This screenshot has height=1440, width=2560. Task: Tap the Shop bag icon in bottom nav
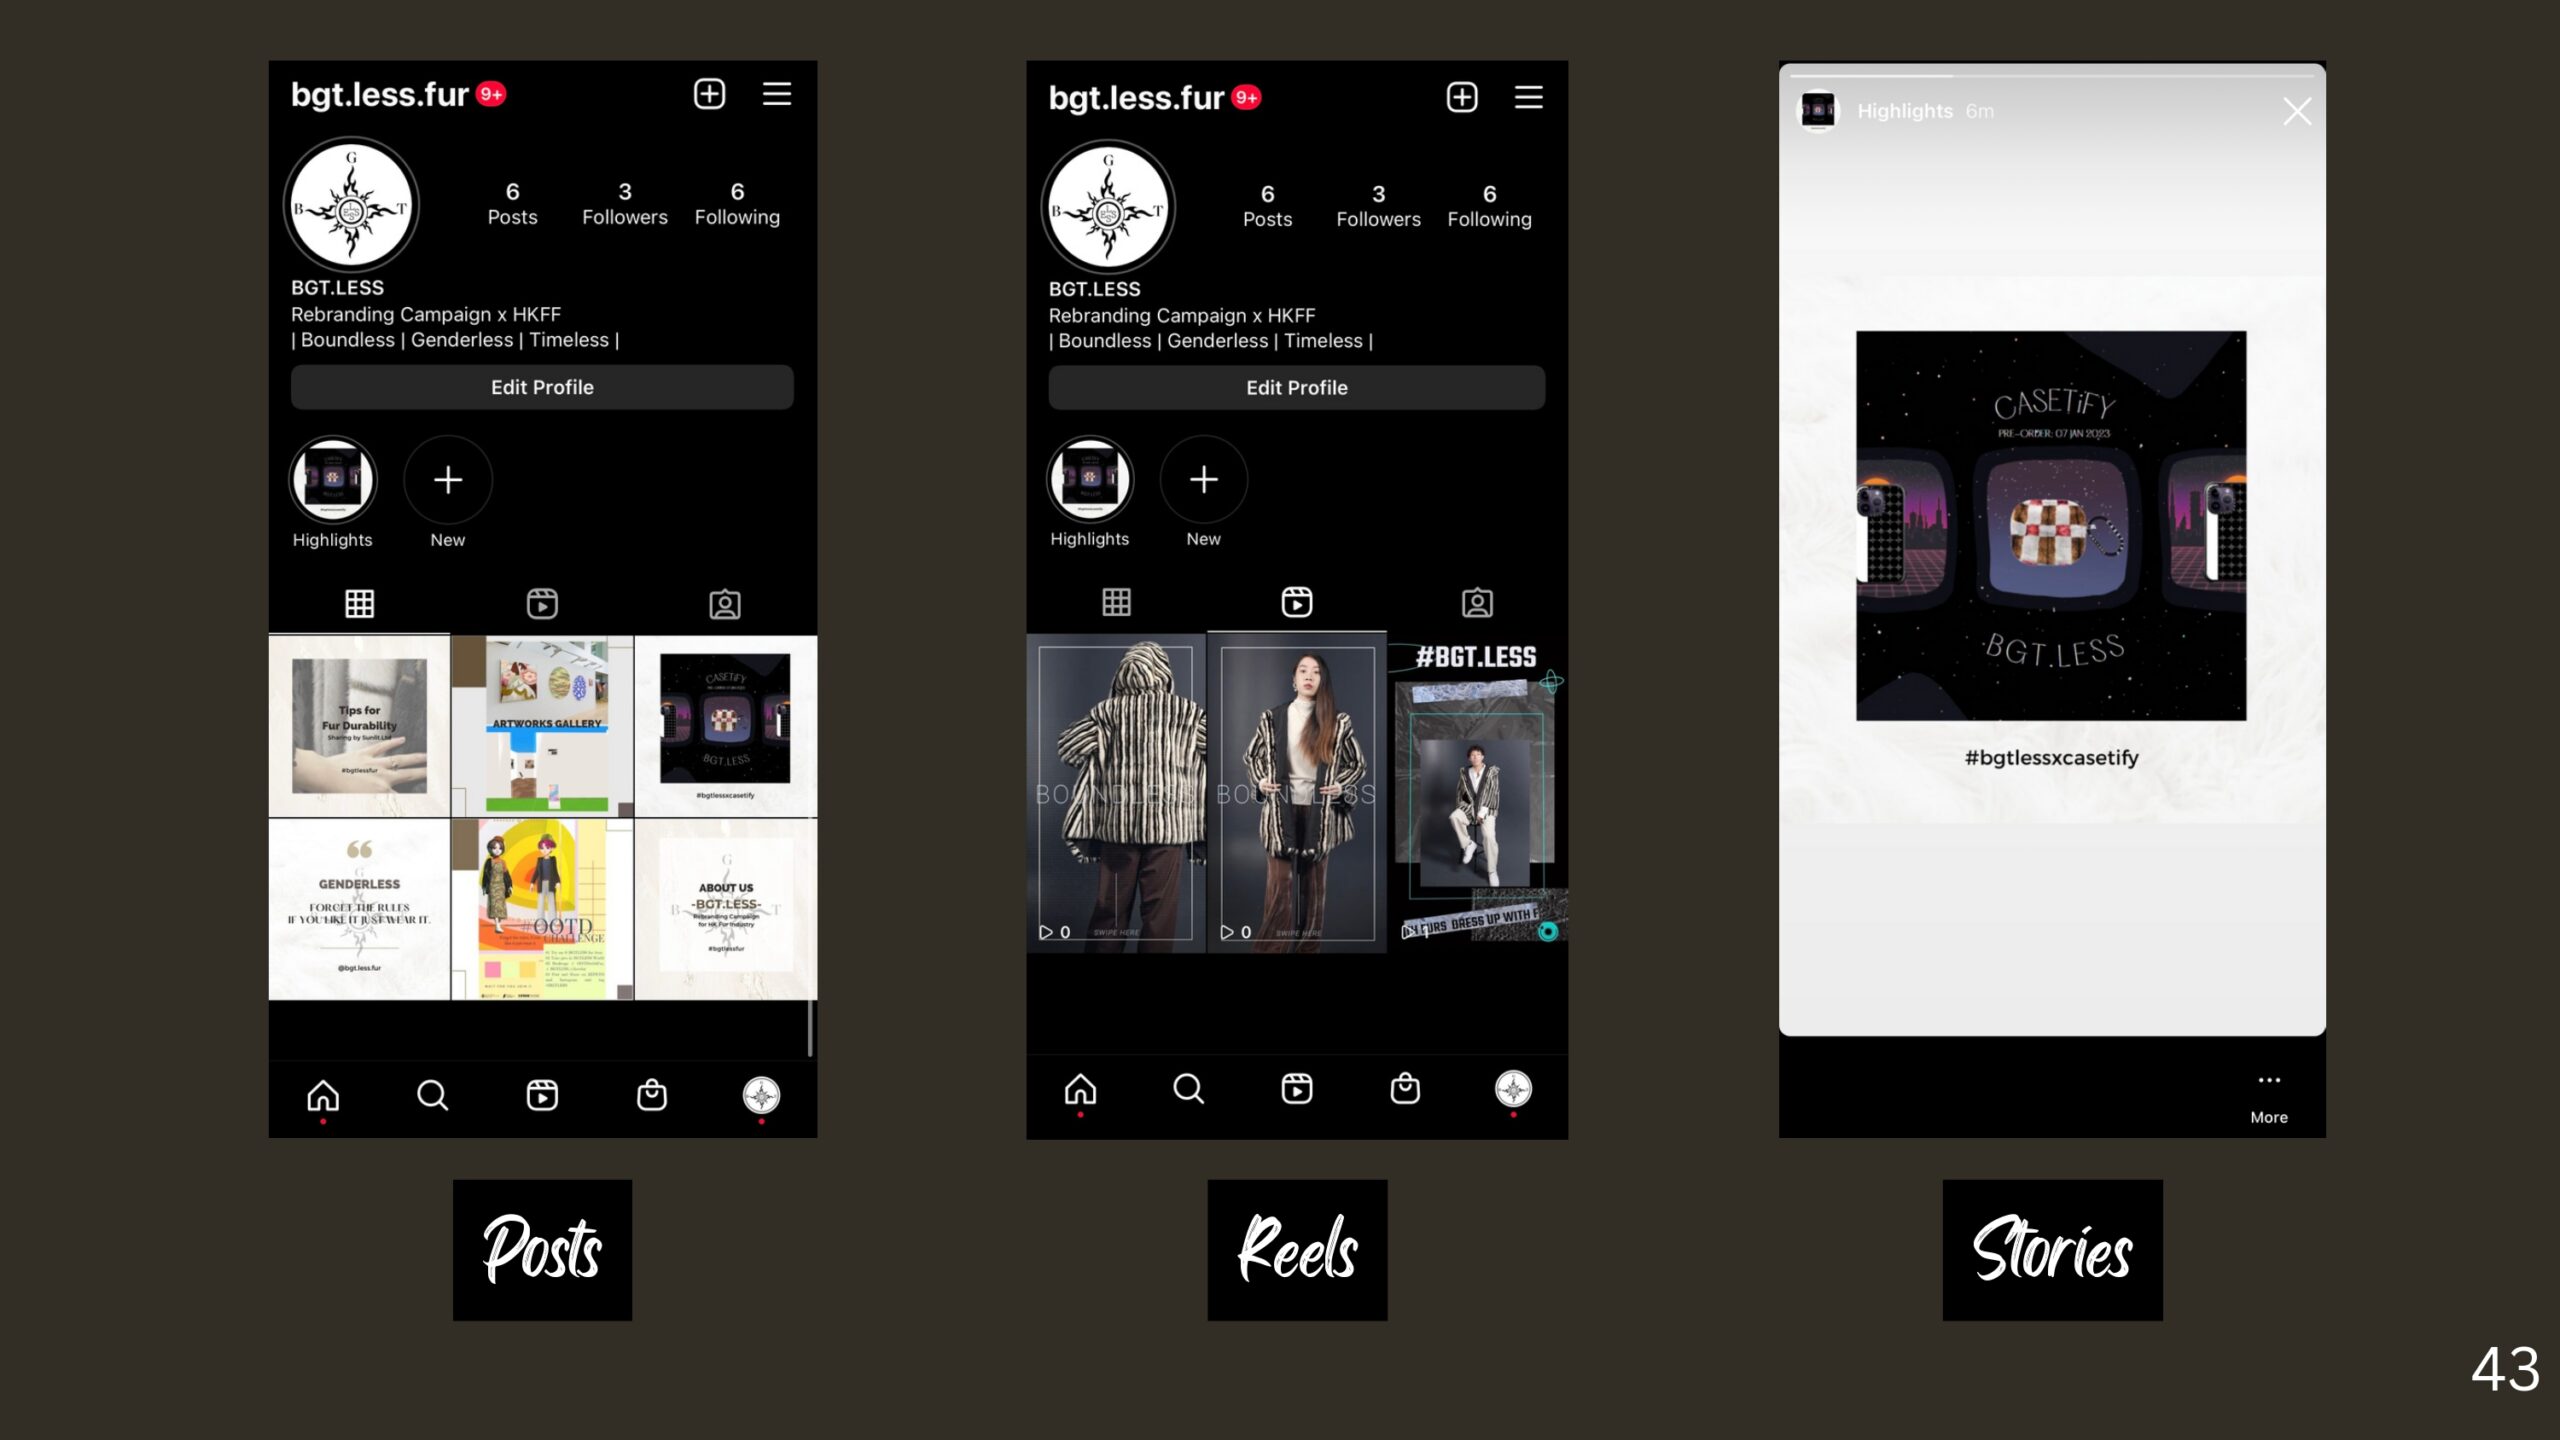(652, 1095)
